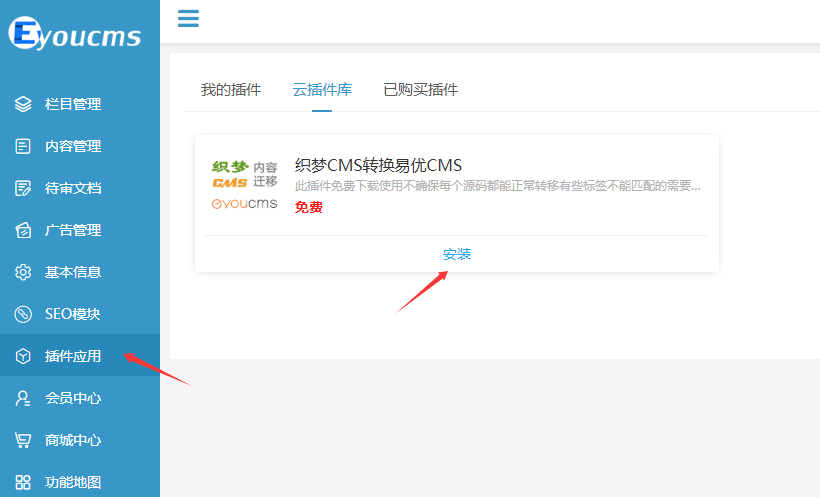Viewport: 820px width, 497px height.
Task: Click the 织梦CMS转换易优CMS plugin title
Action: point(378,165)
